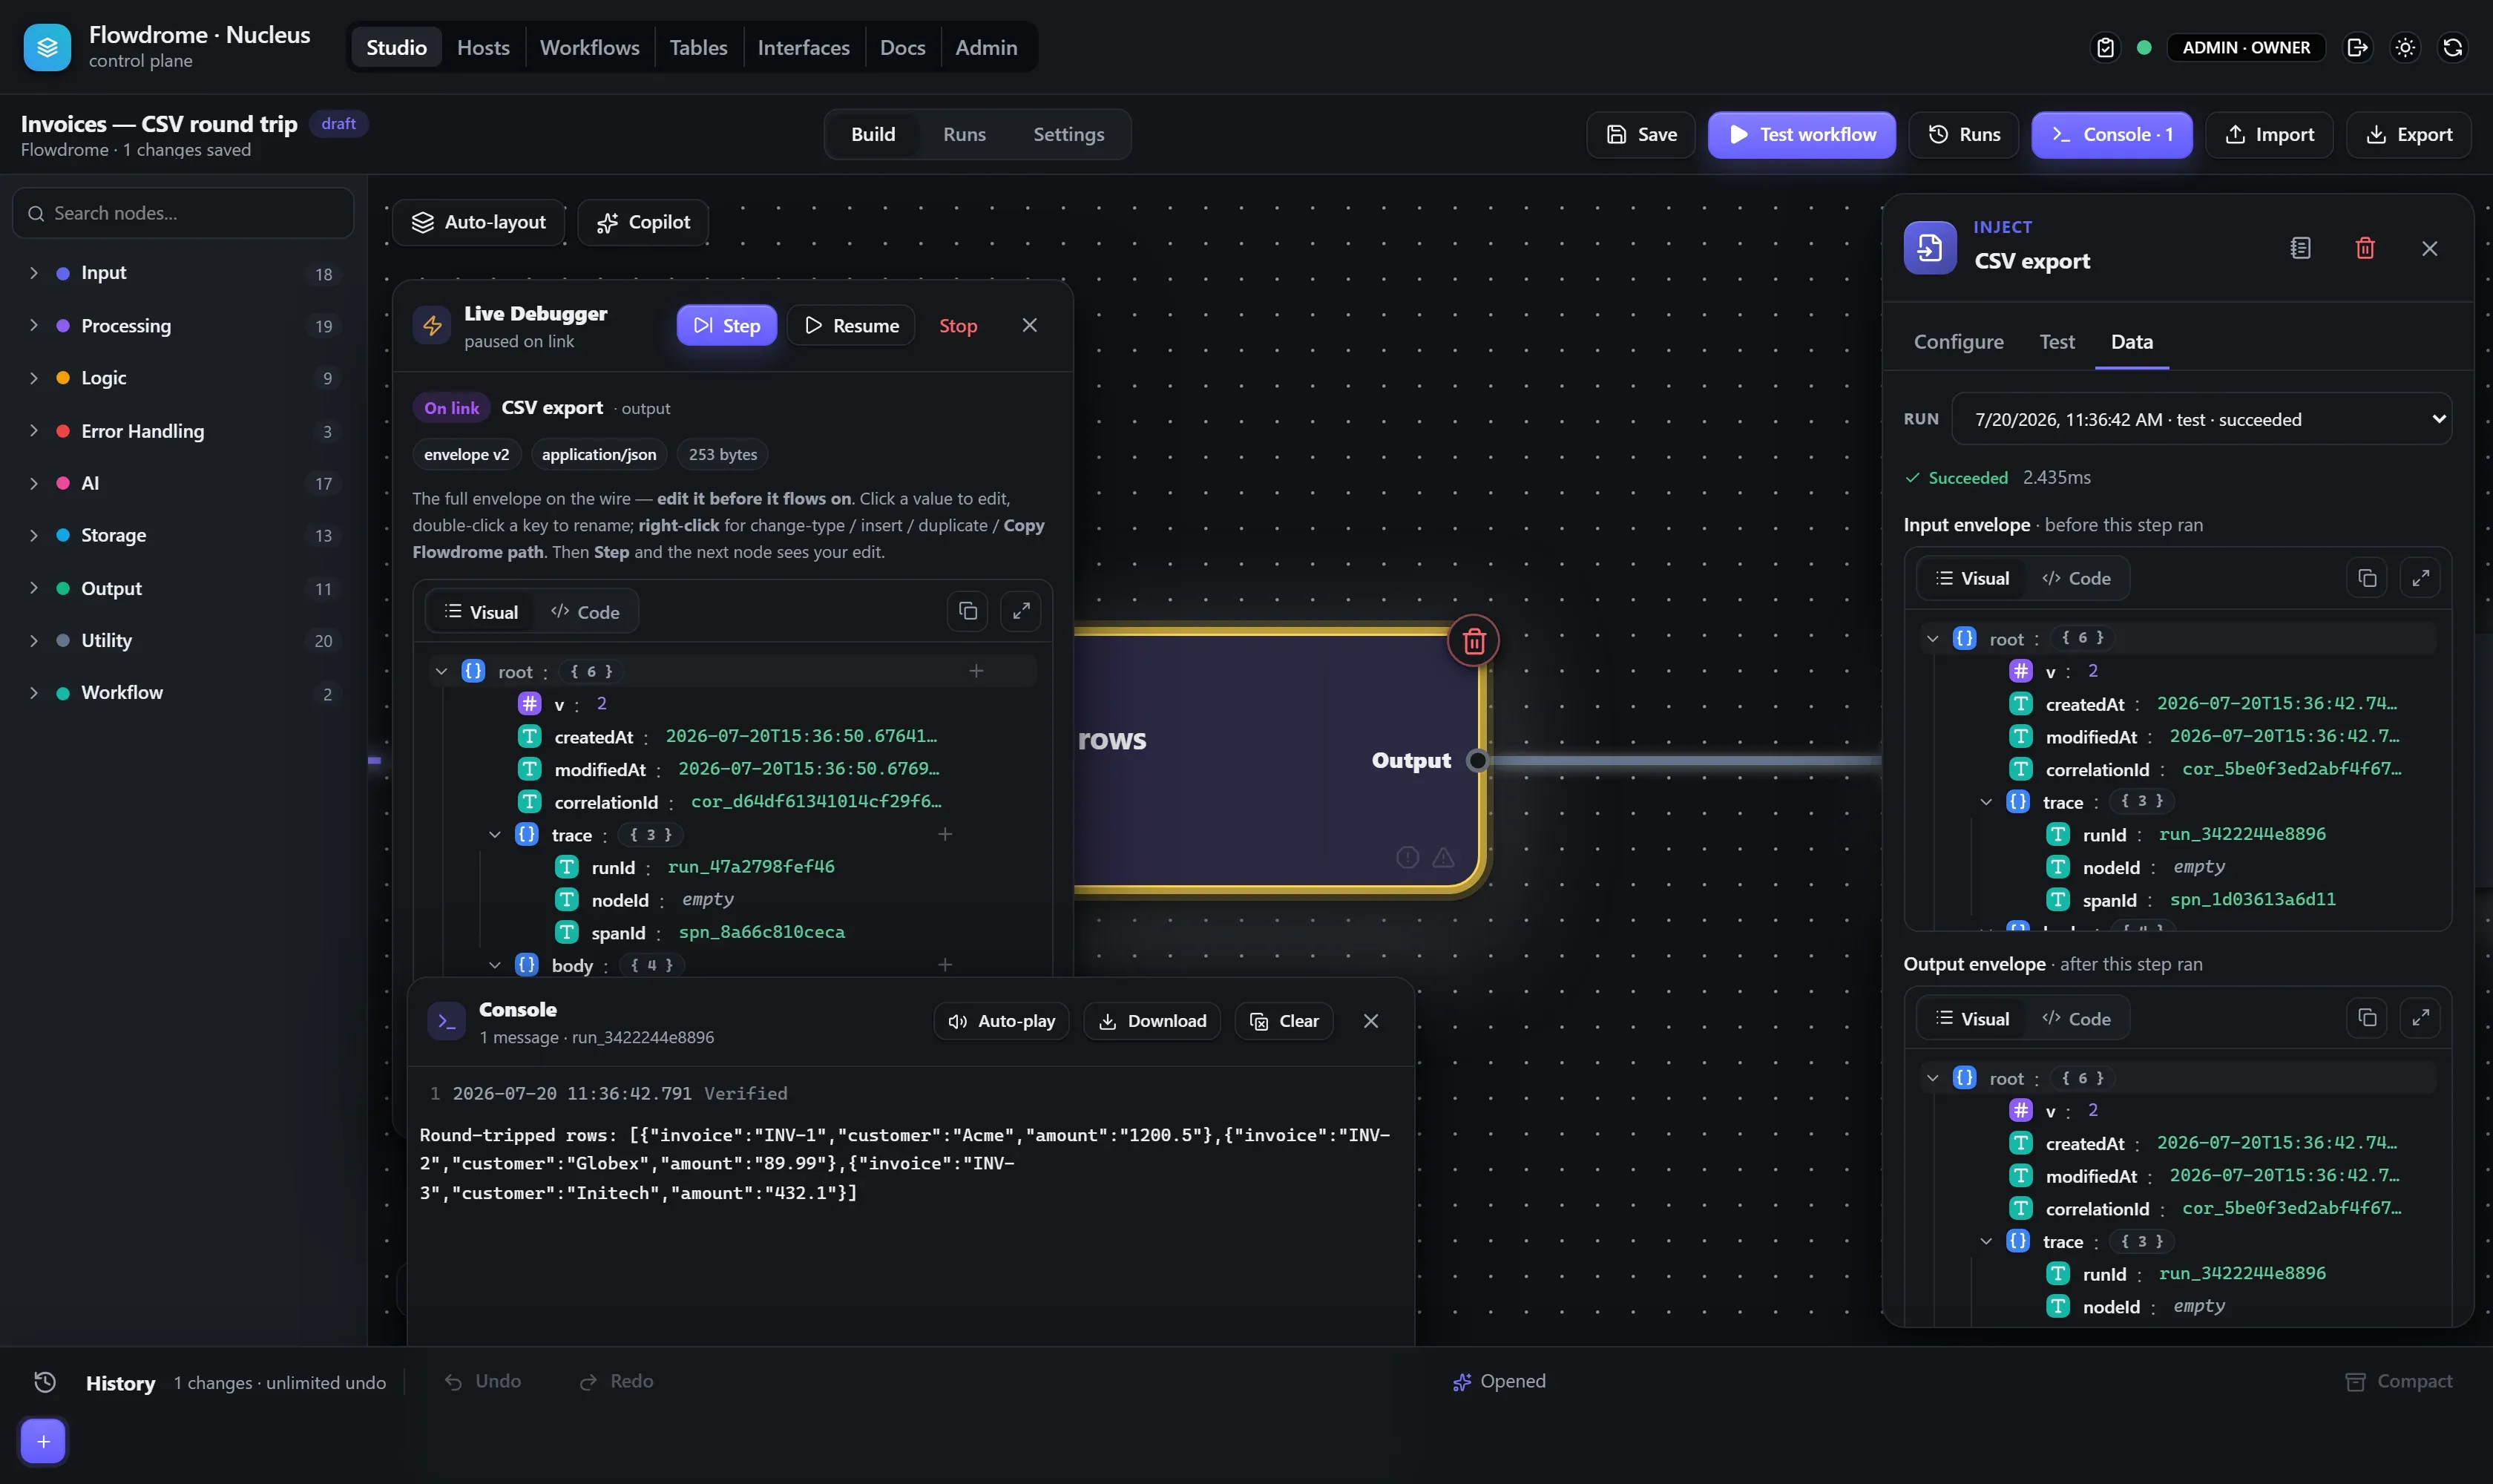
Task: Close the CSV export inspector panel
Action: pos(2429,248)
